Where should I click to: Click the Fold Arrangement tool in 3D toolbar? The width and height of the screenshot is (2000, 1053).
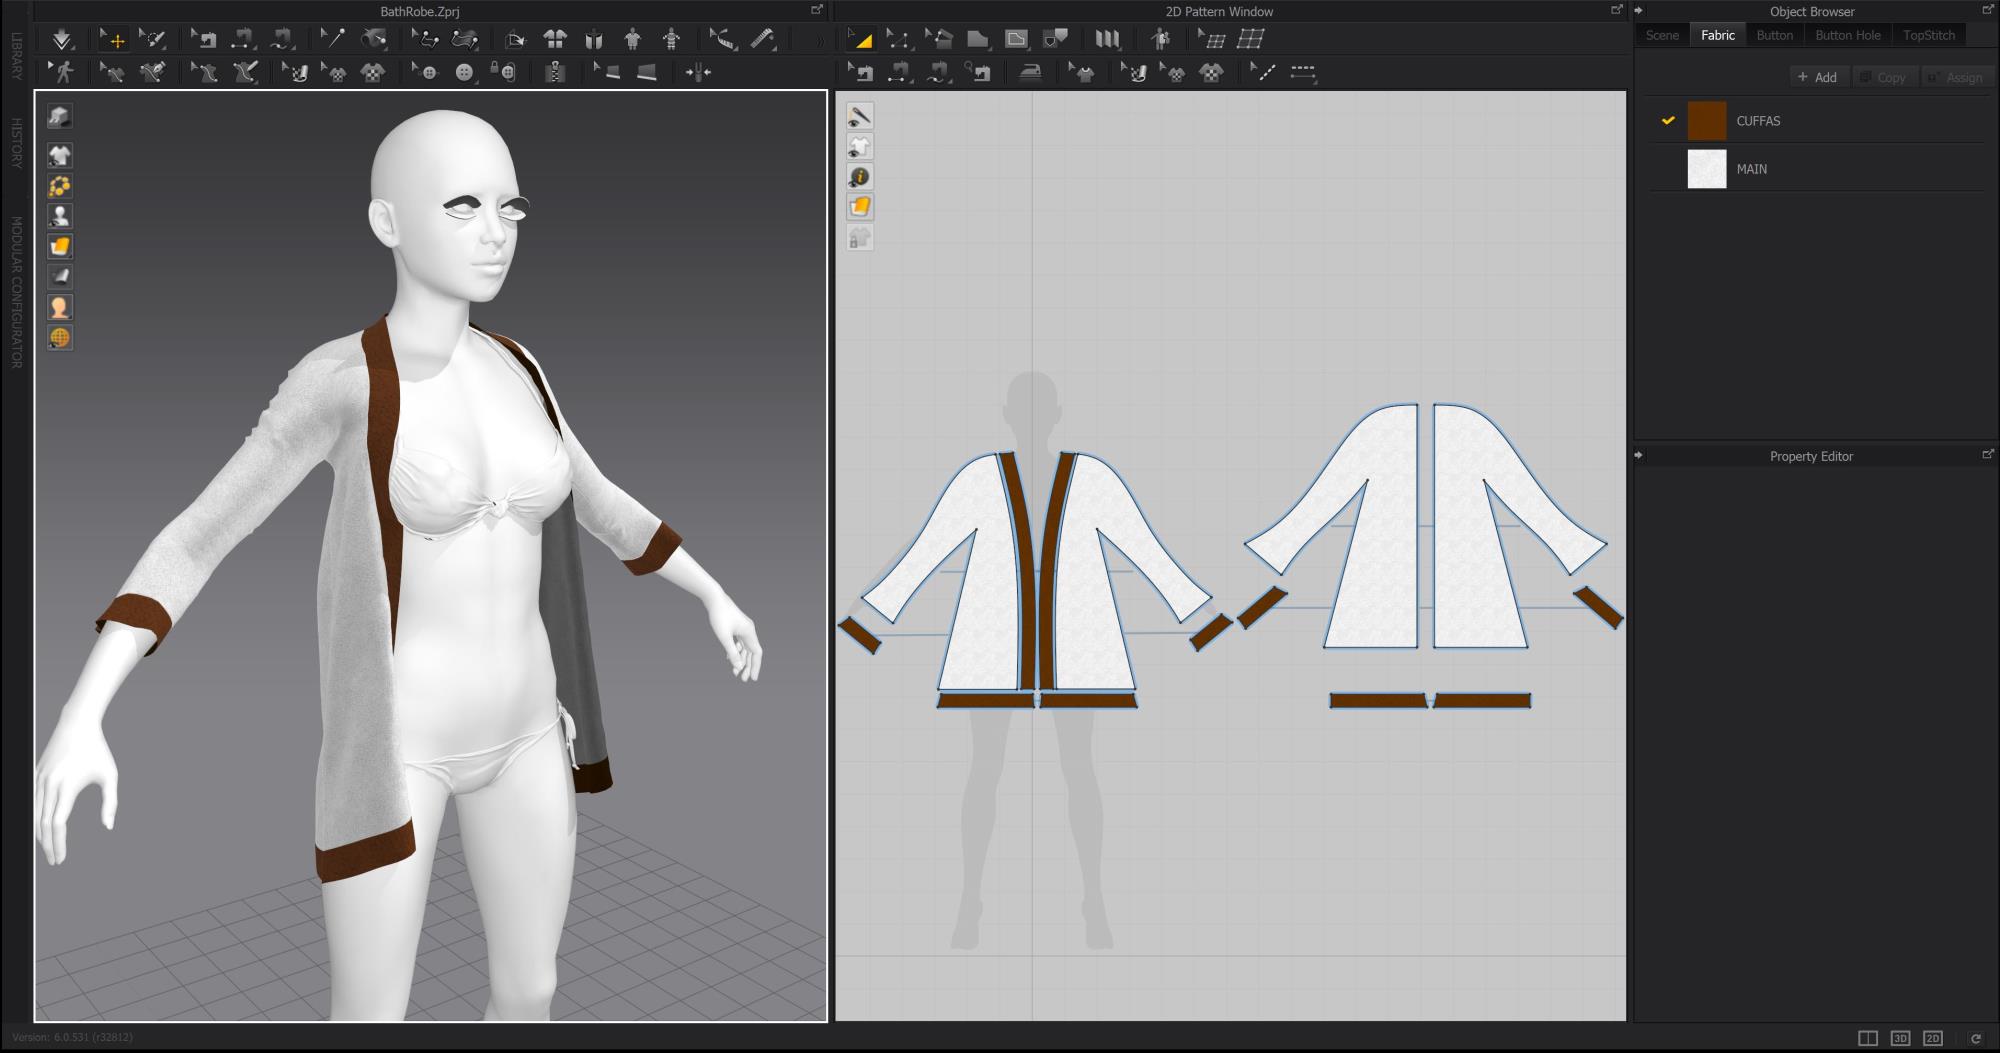516,39
